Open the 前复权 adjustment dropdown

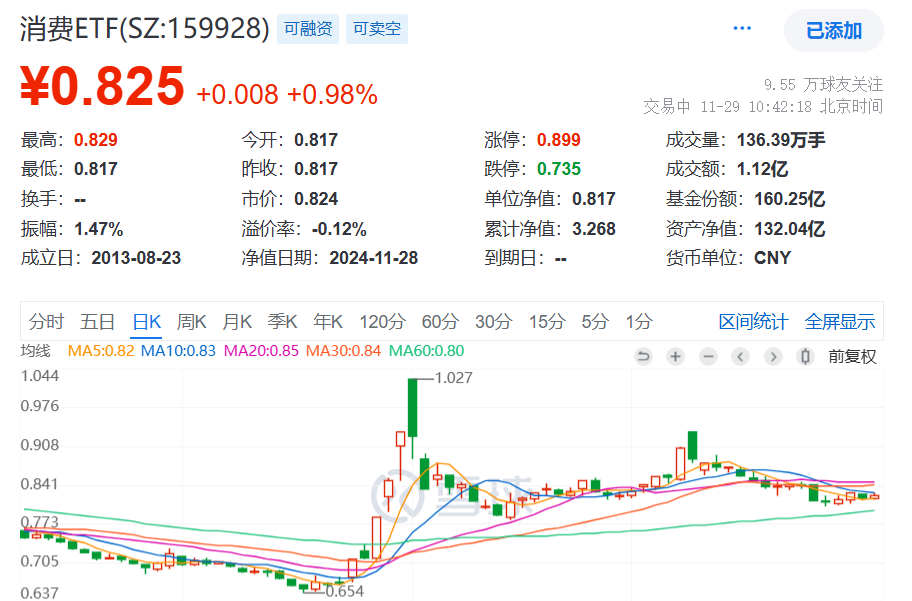(x=852, y=356)
